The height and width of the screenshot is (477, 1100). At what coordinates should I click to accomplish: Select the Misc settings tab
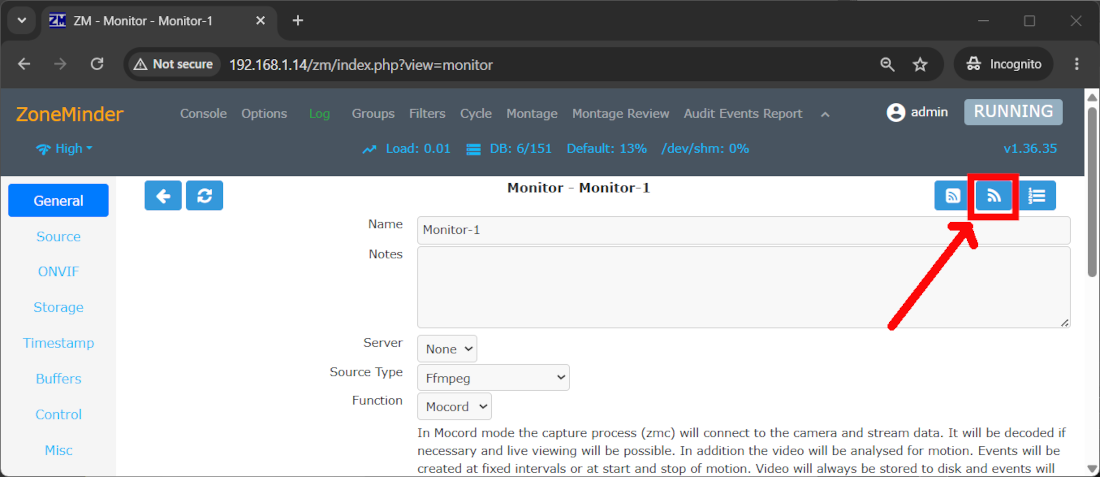(x=58, y=450)
